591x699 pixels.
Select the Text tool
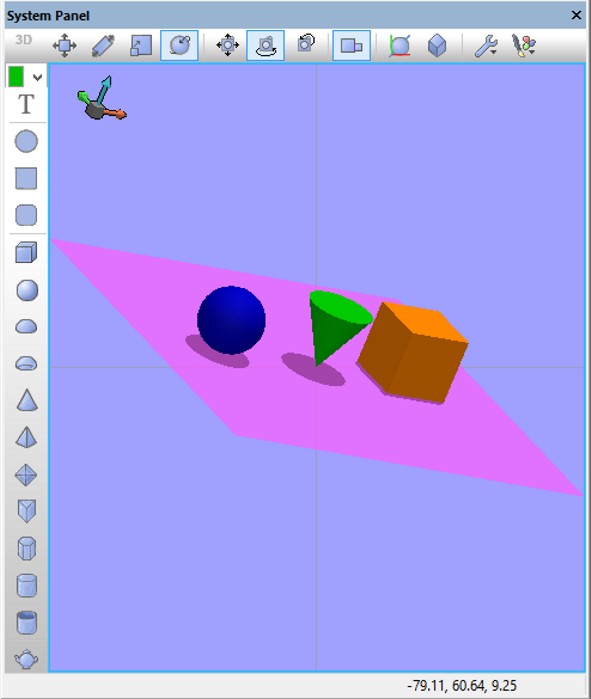pos(26,104)
